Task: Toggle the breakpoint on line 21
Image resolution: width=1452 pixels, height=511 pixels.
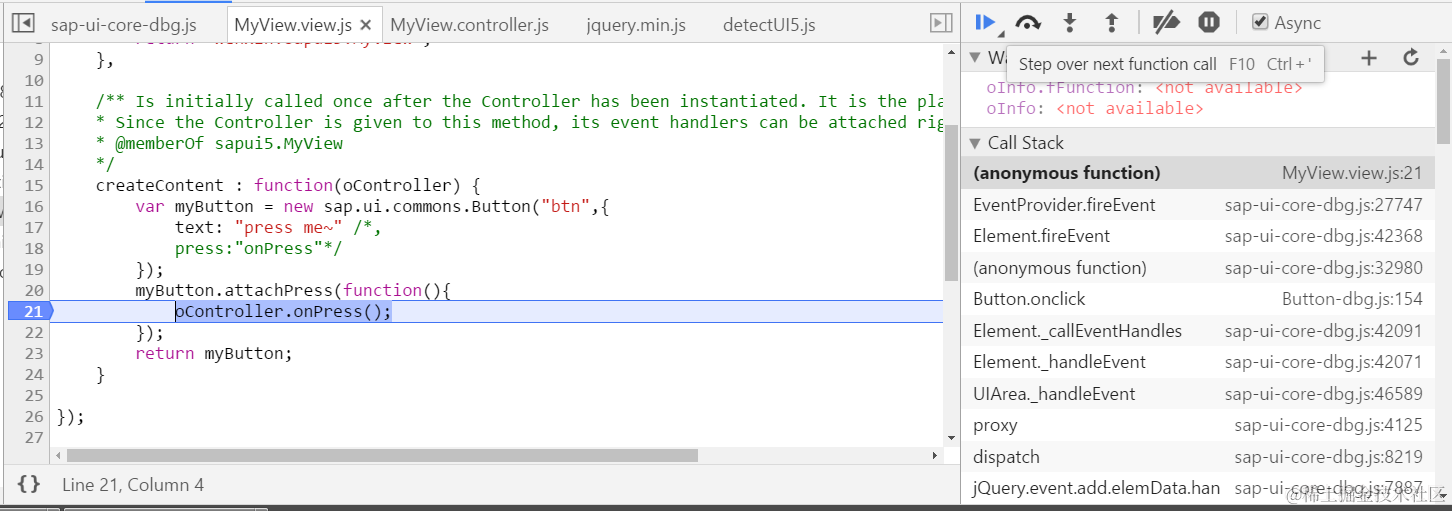Action: [30, 311]
